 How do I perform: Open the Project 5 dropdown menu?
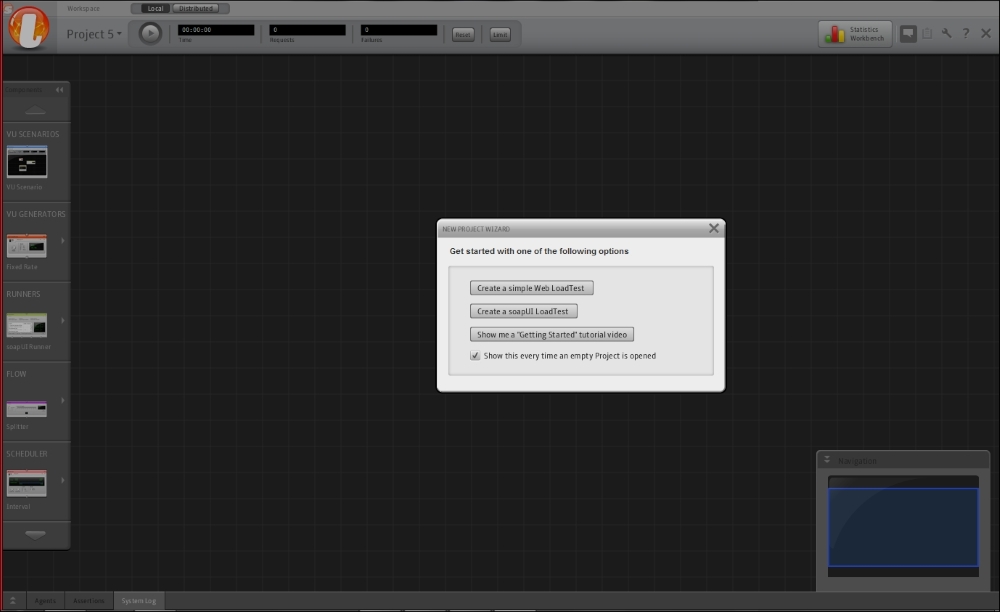(x=94, y=34)
